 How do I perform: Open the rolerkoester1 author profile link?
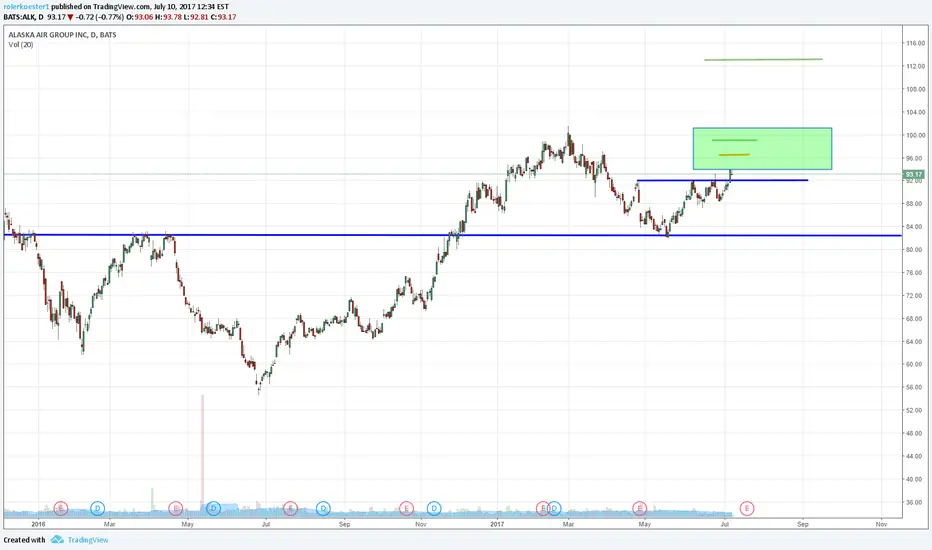coord(26,7)
